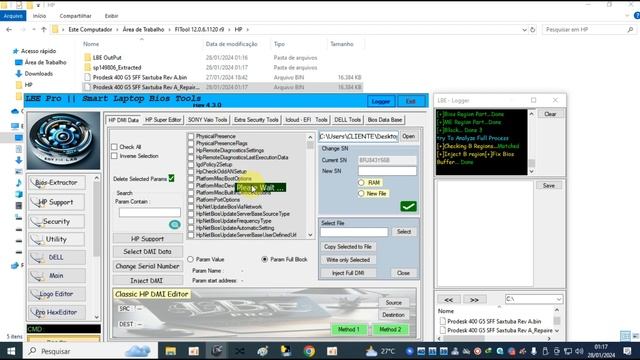Viewport: 640px width, 360px height.
Task: Toggle the Inverse Selection checkbox
Action: [115, 156]
